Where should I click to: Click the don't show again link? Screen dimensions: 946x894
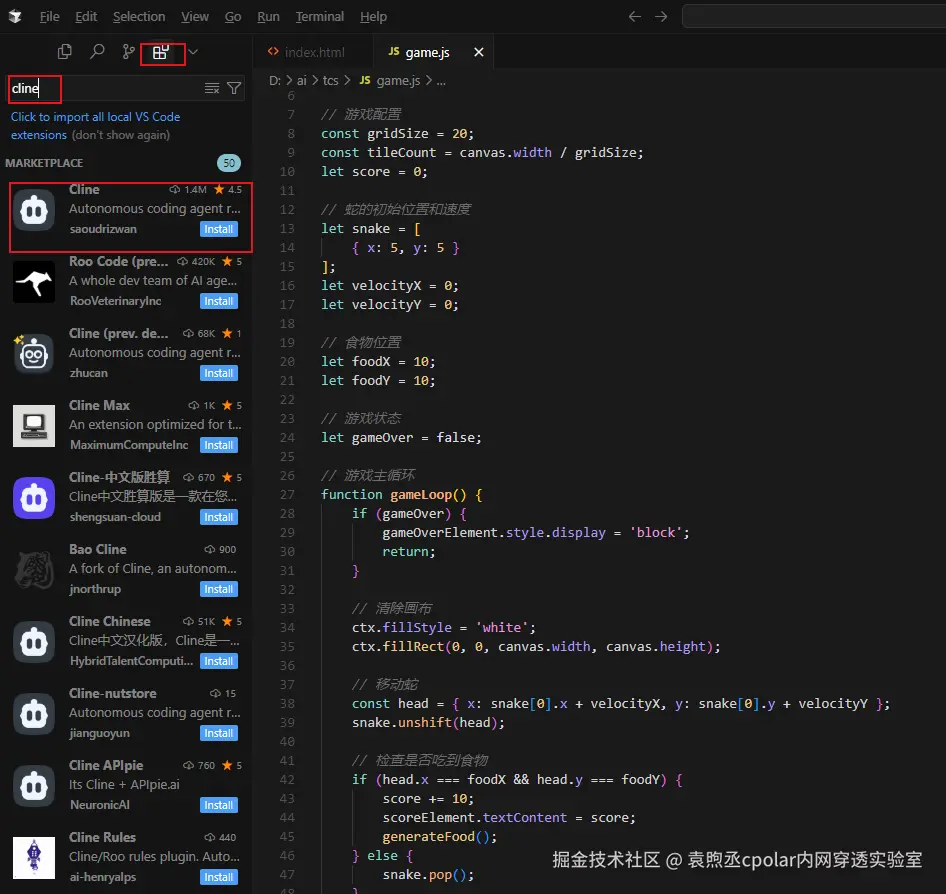click(x=121, y=135)
